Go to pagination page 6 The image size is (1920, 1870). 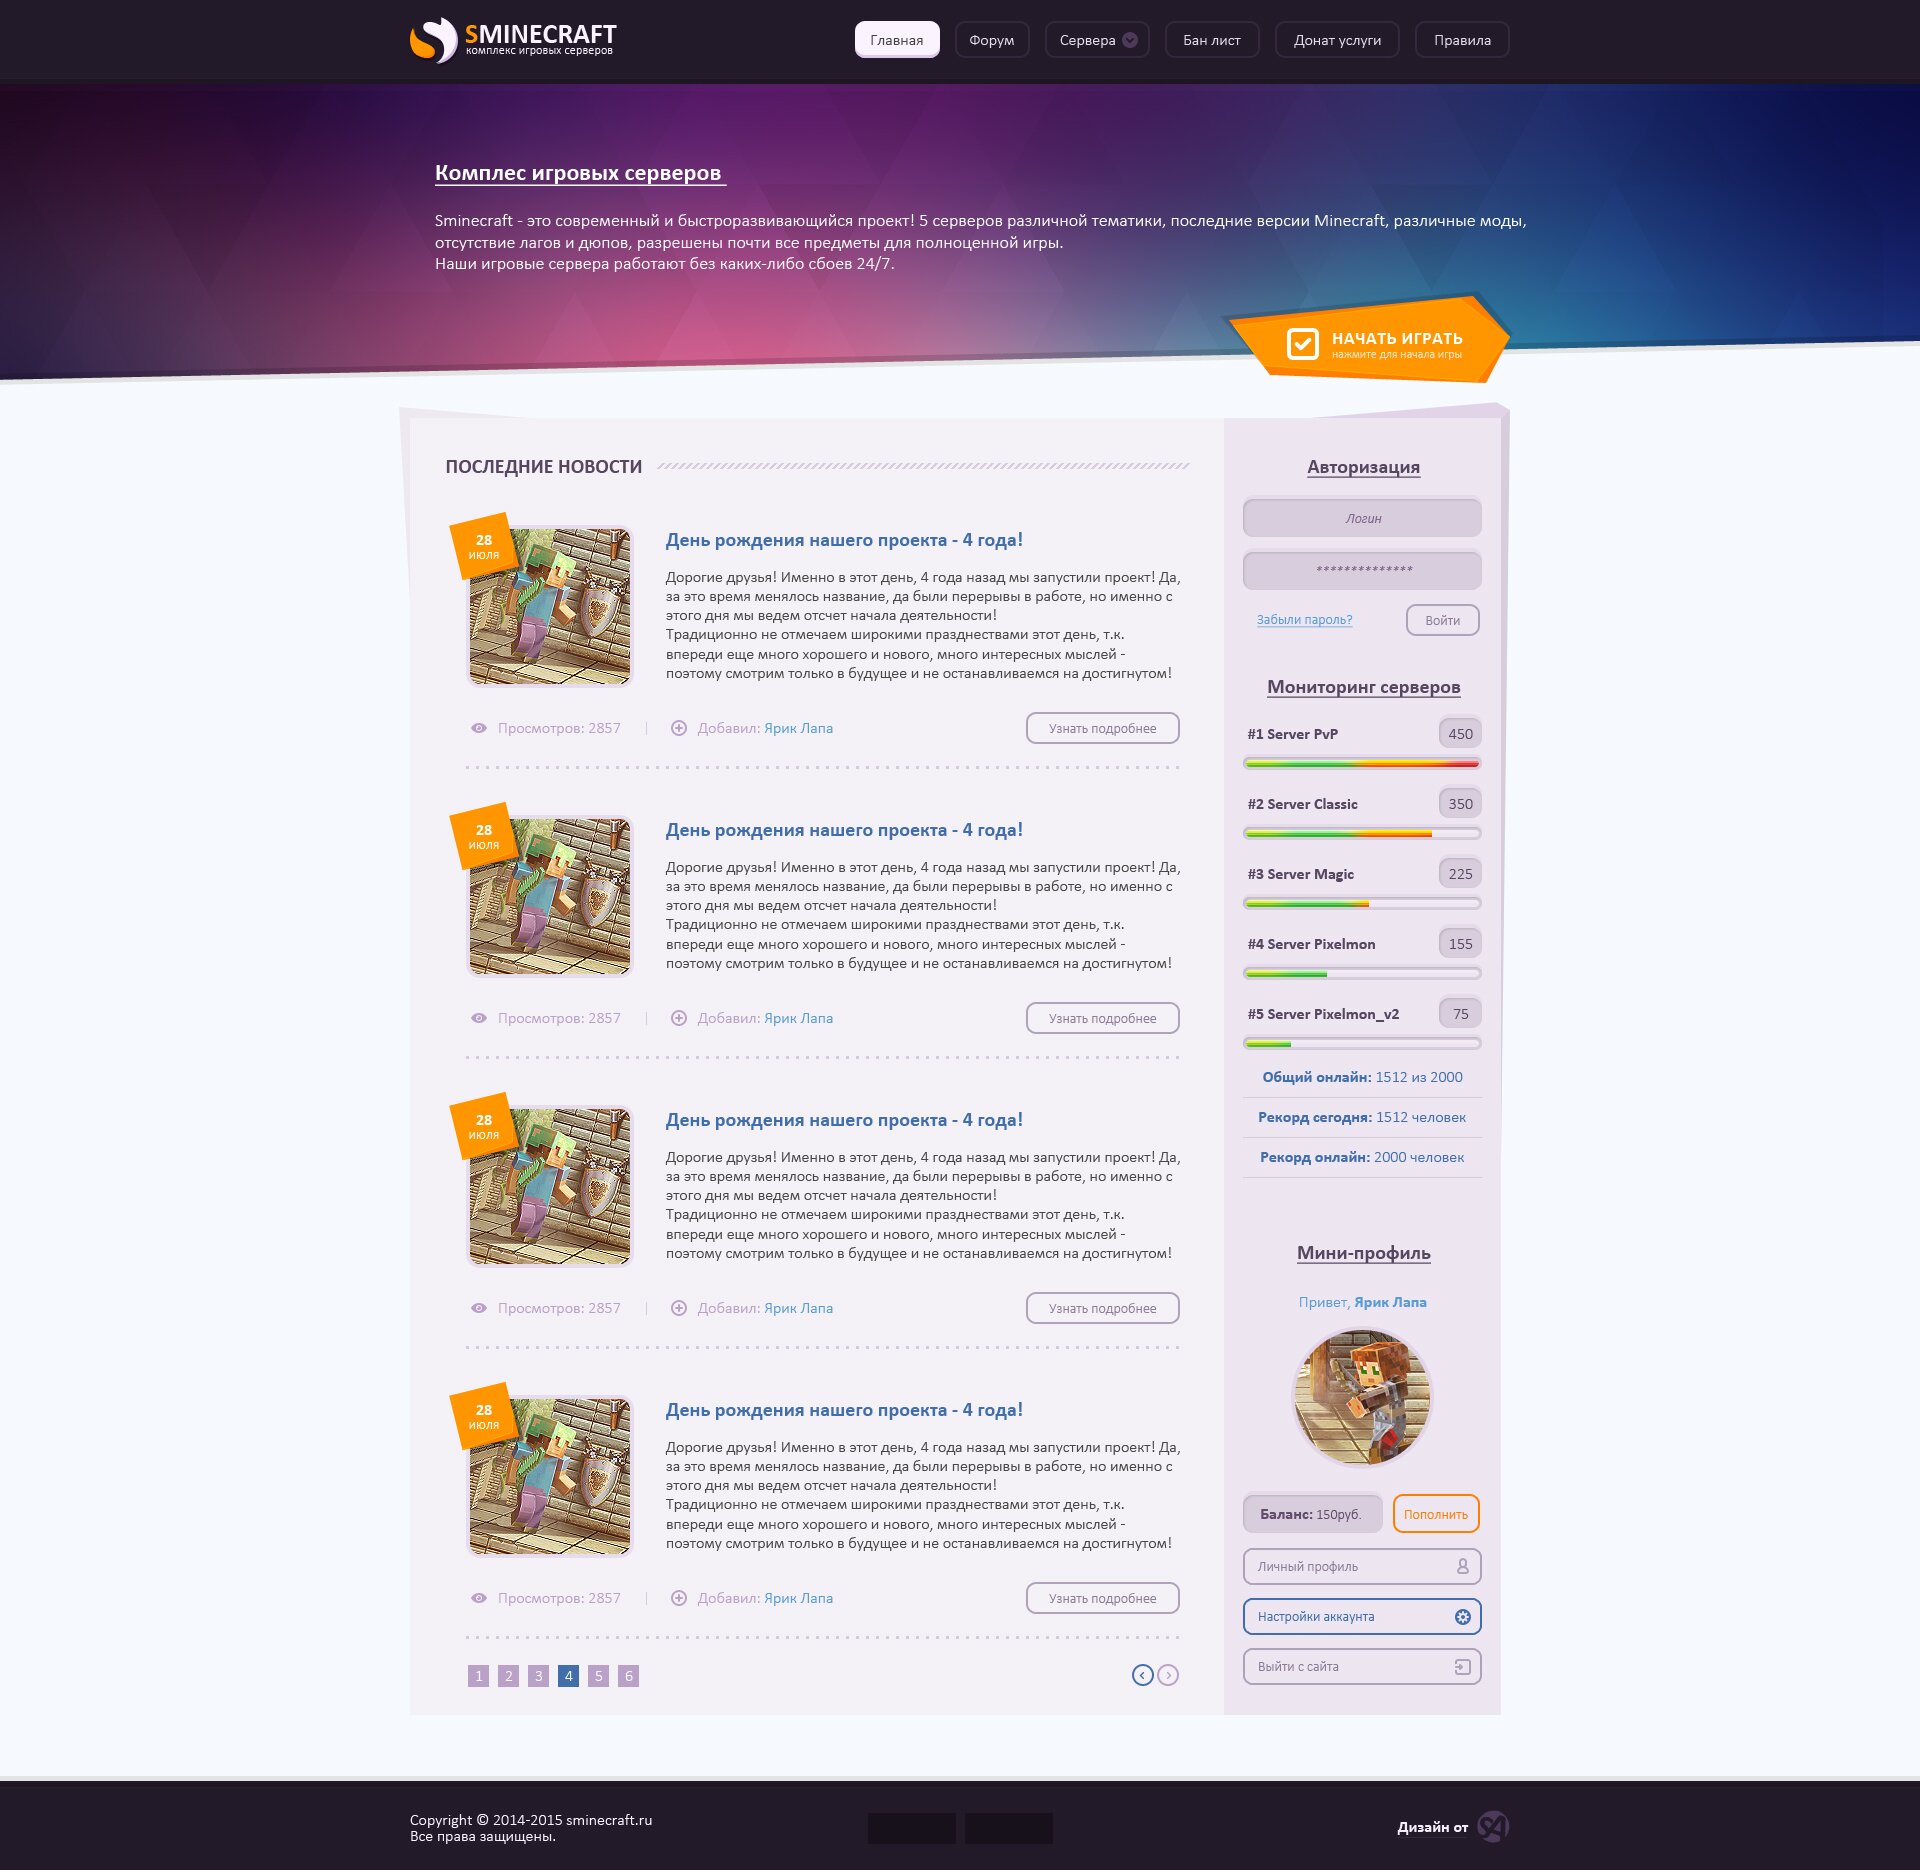pos(628,1676)
